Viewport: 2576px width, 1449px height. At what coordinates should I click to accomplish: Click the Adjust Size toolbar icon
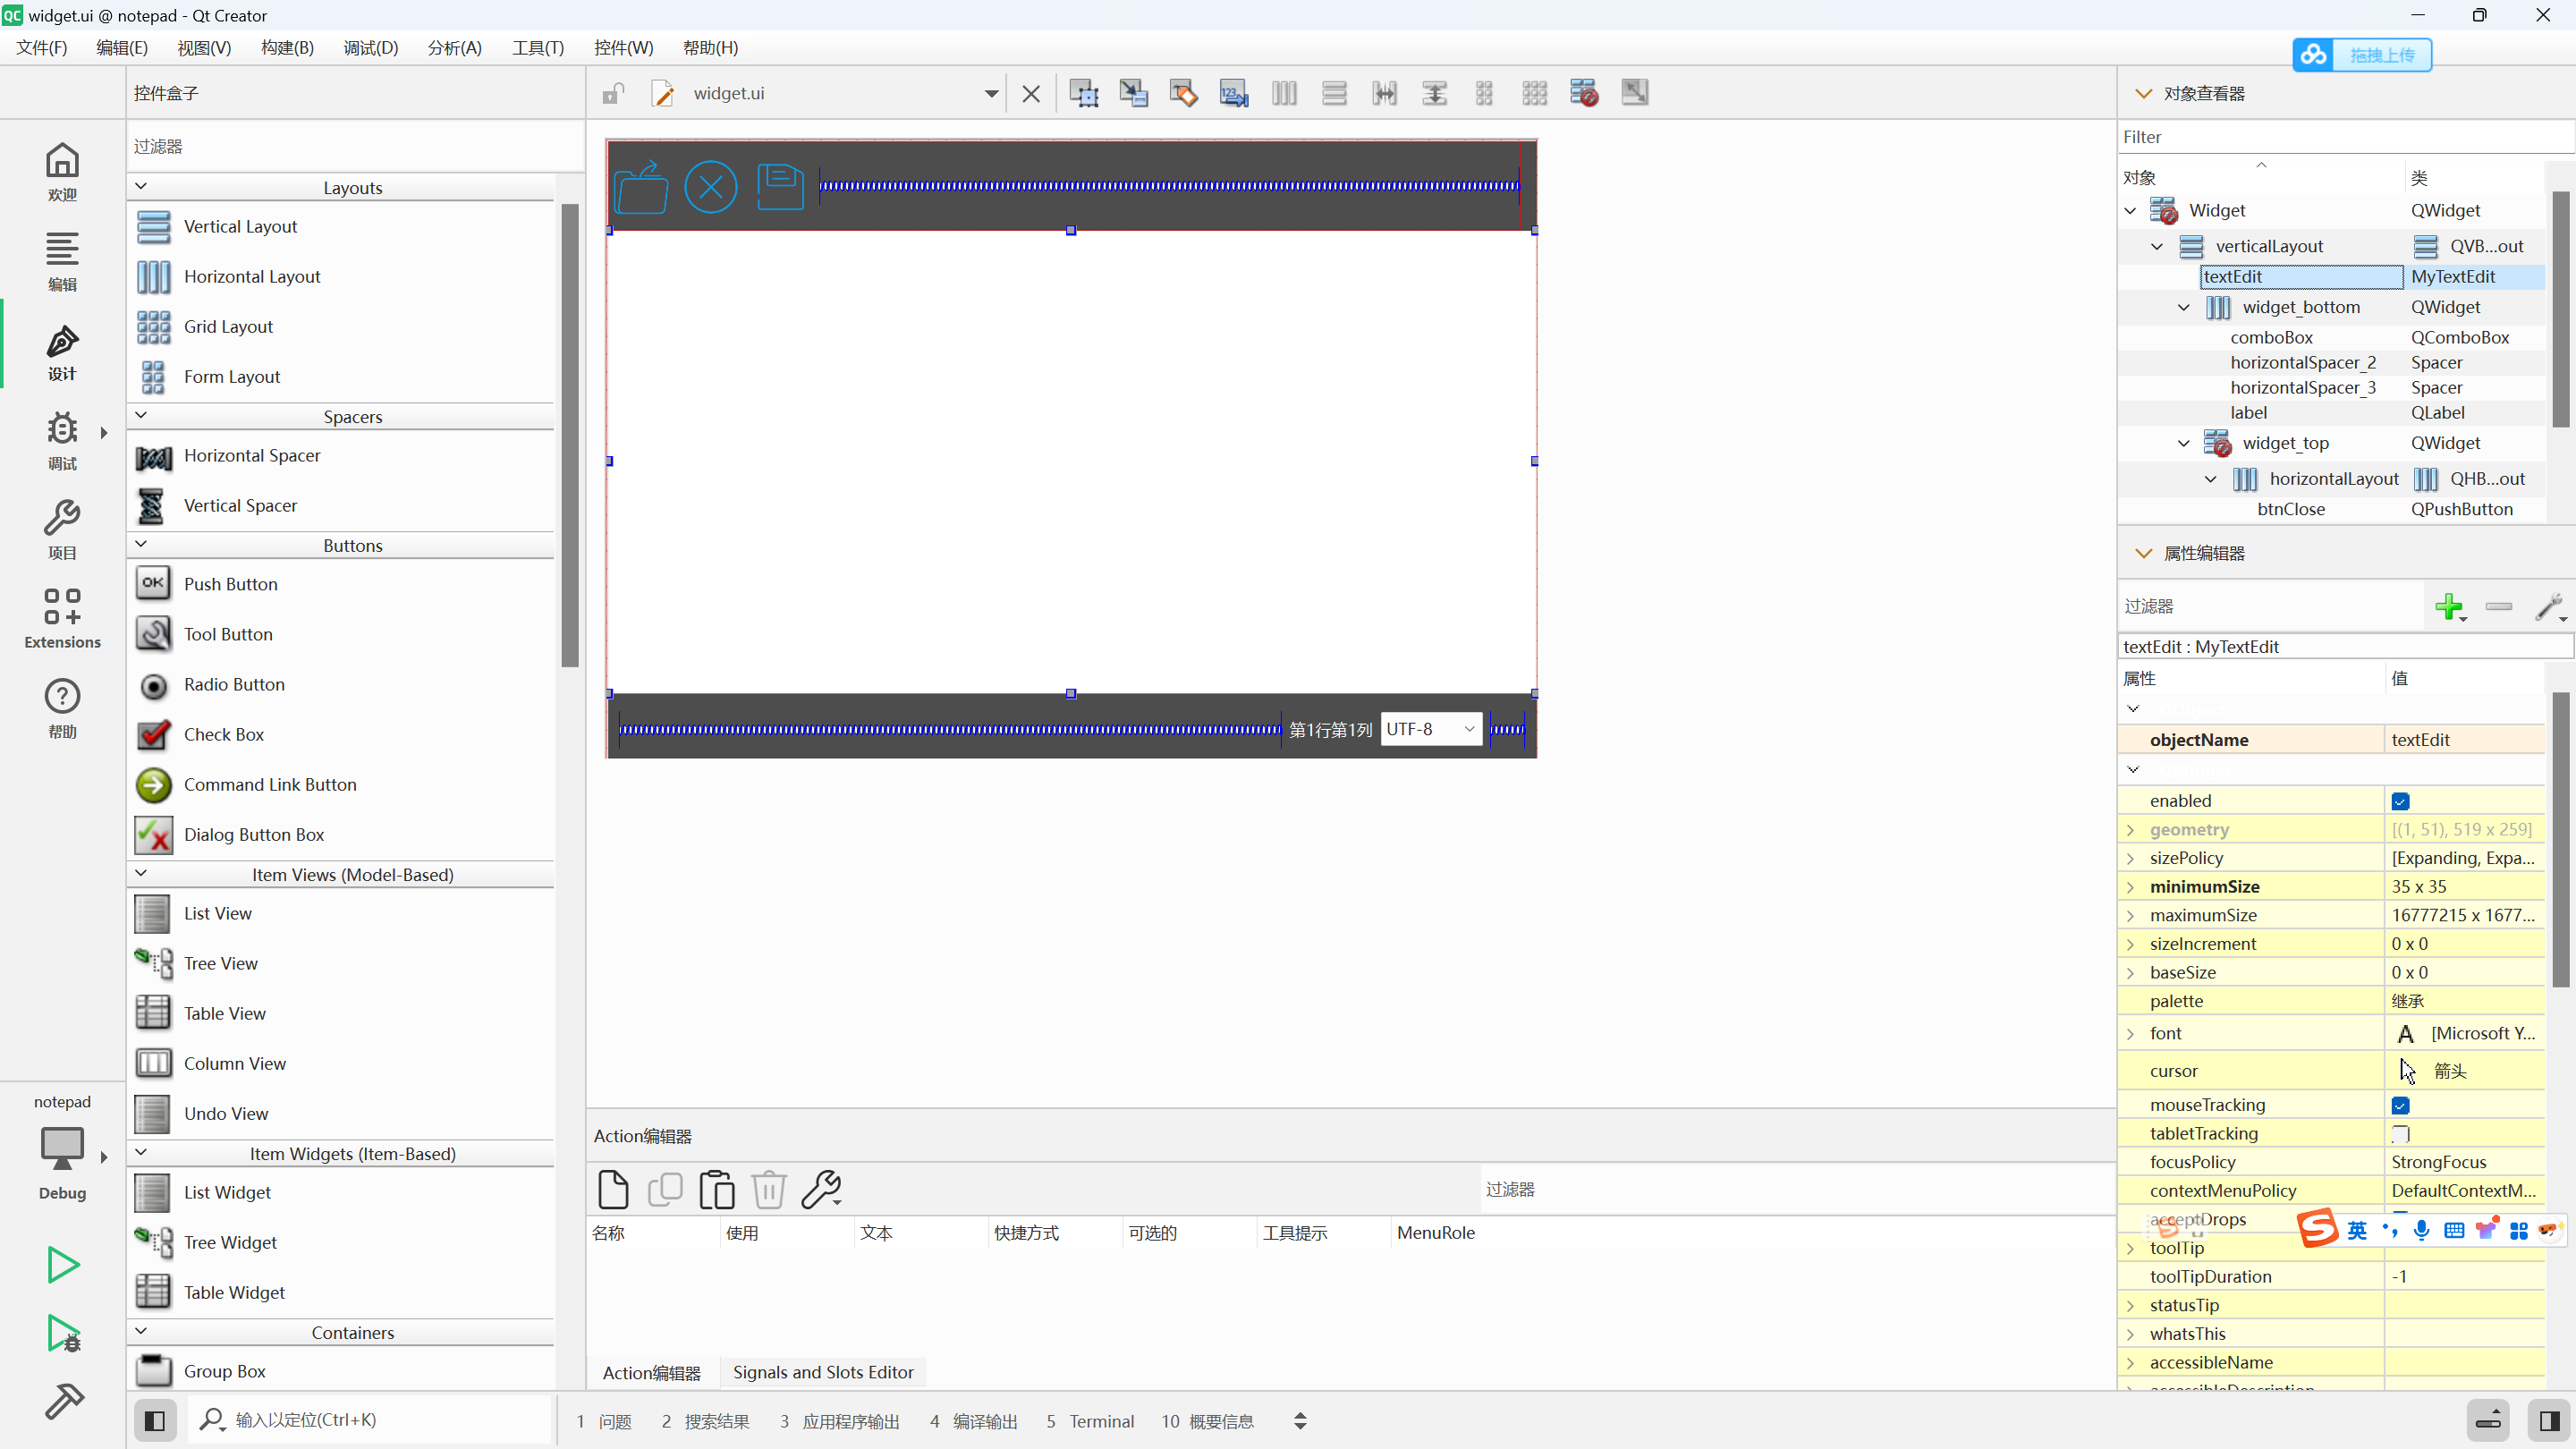pyautogui.click(x=1635, y=93)
